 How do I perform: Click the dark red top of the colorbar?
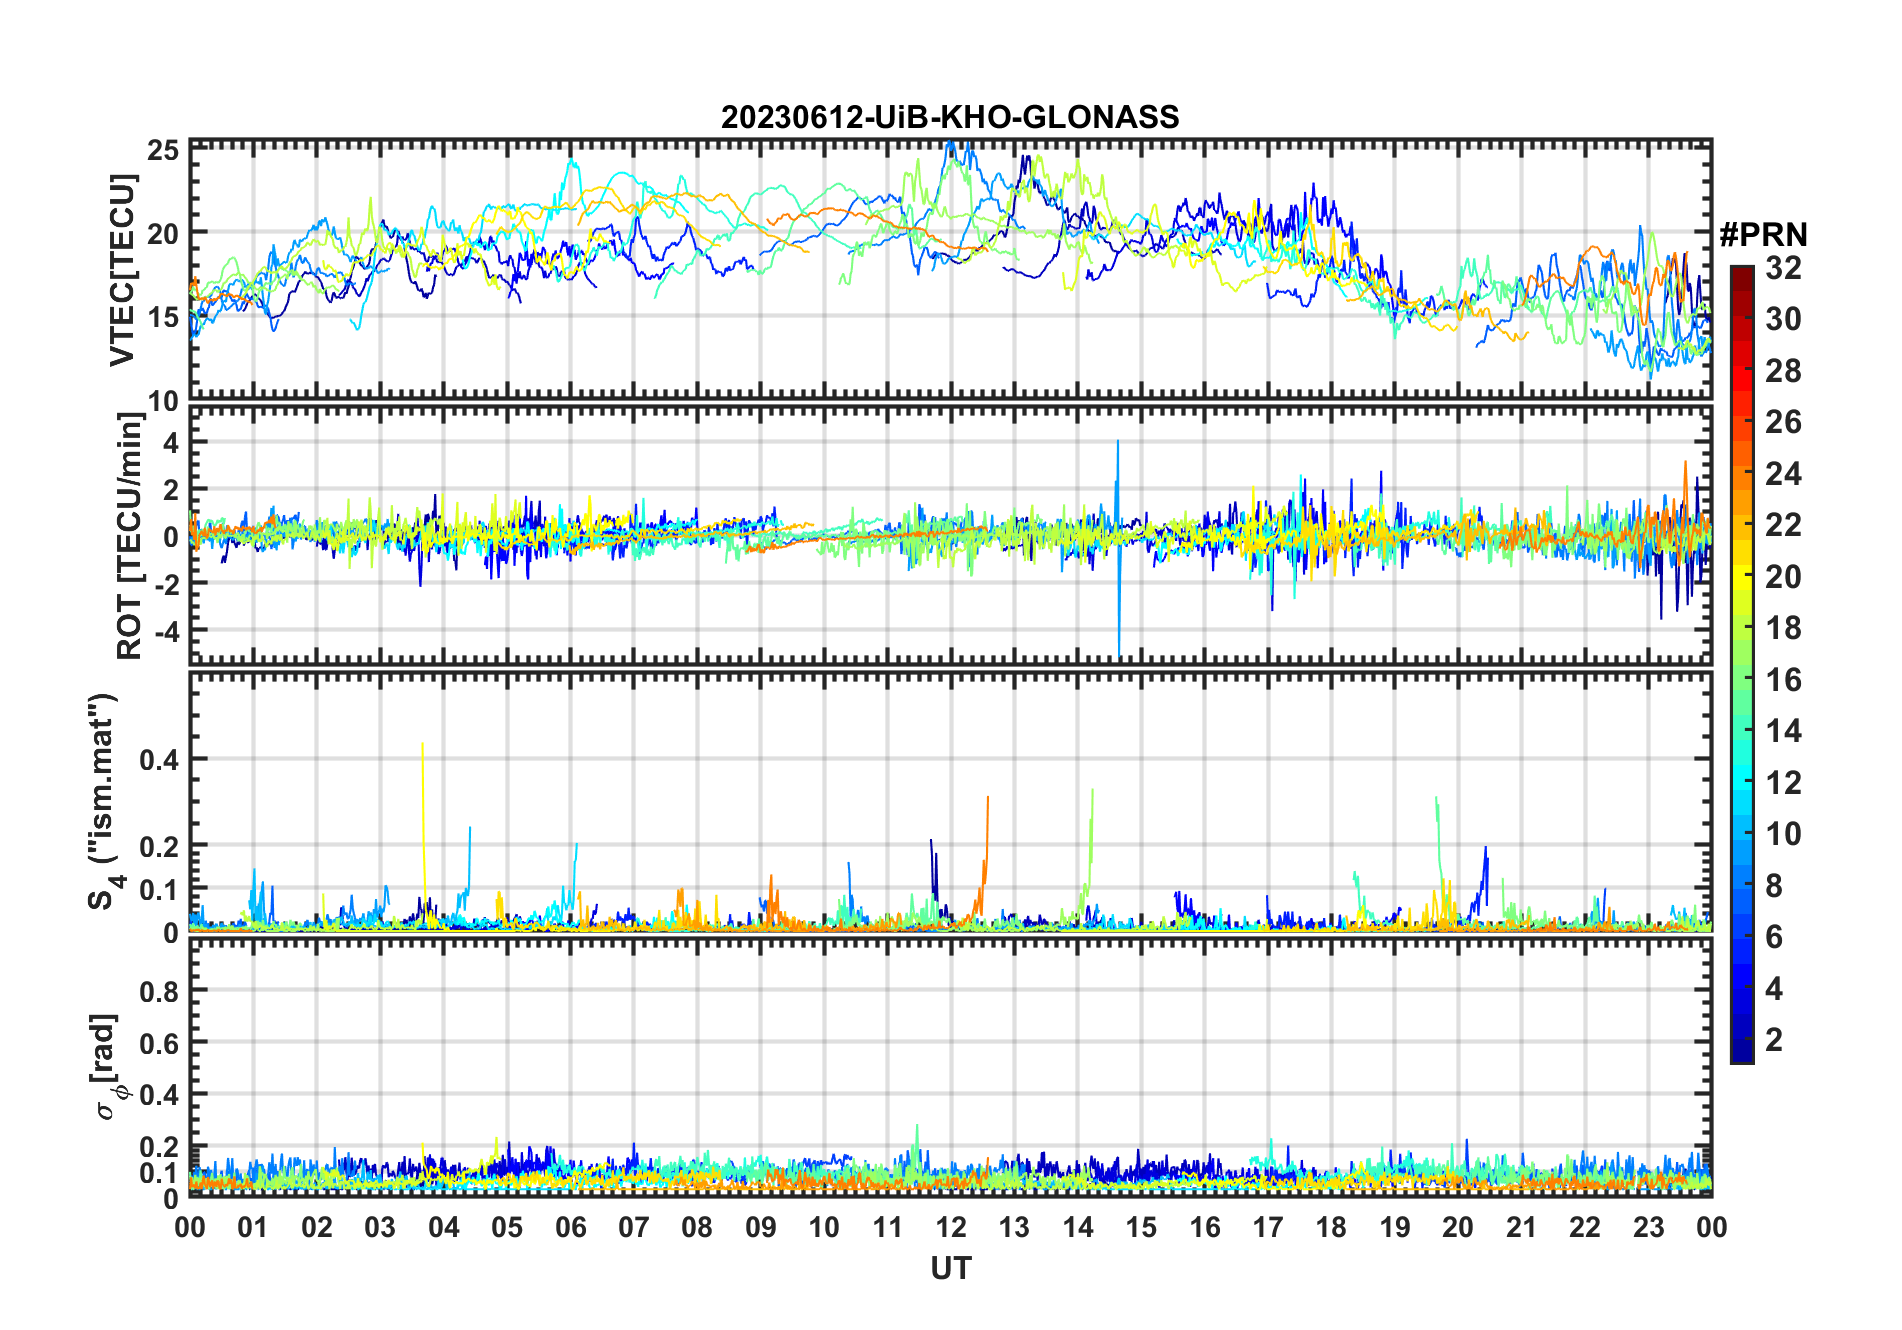1741,273
